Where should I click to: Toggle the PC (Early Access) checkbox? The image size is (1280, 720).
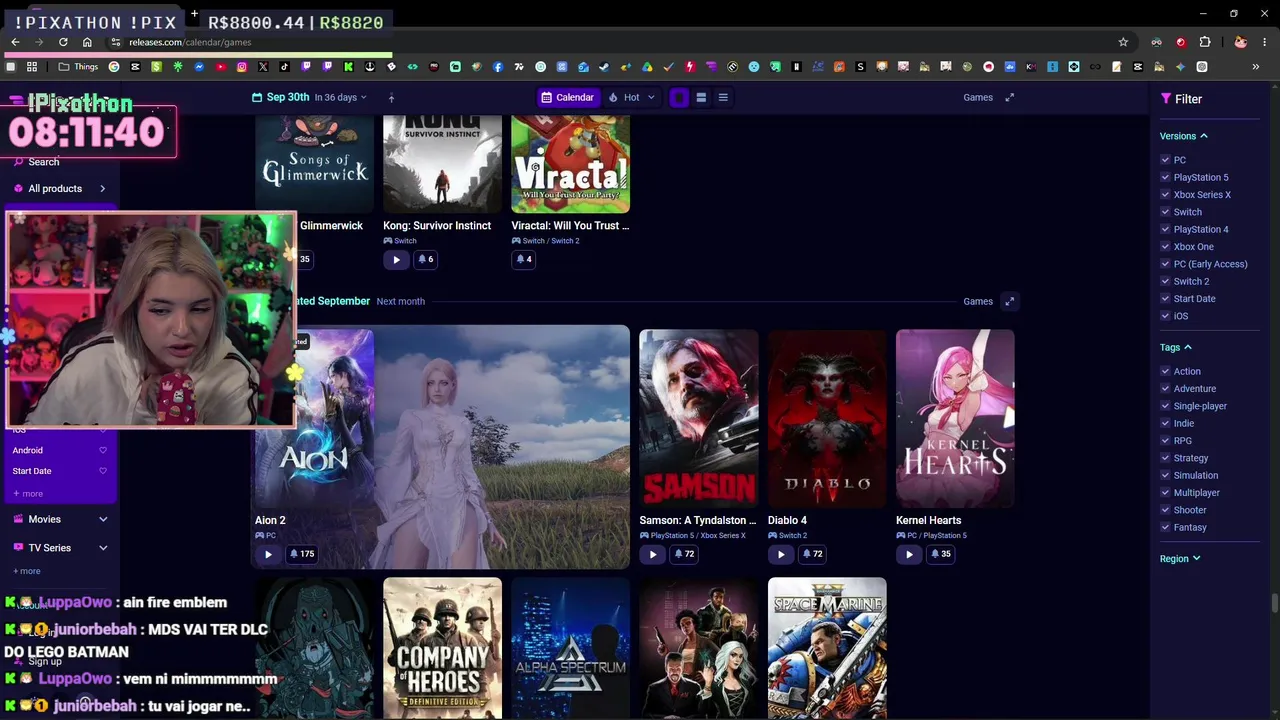coord(1165,264)
